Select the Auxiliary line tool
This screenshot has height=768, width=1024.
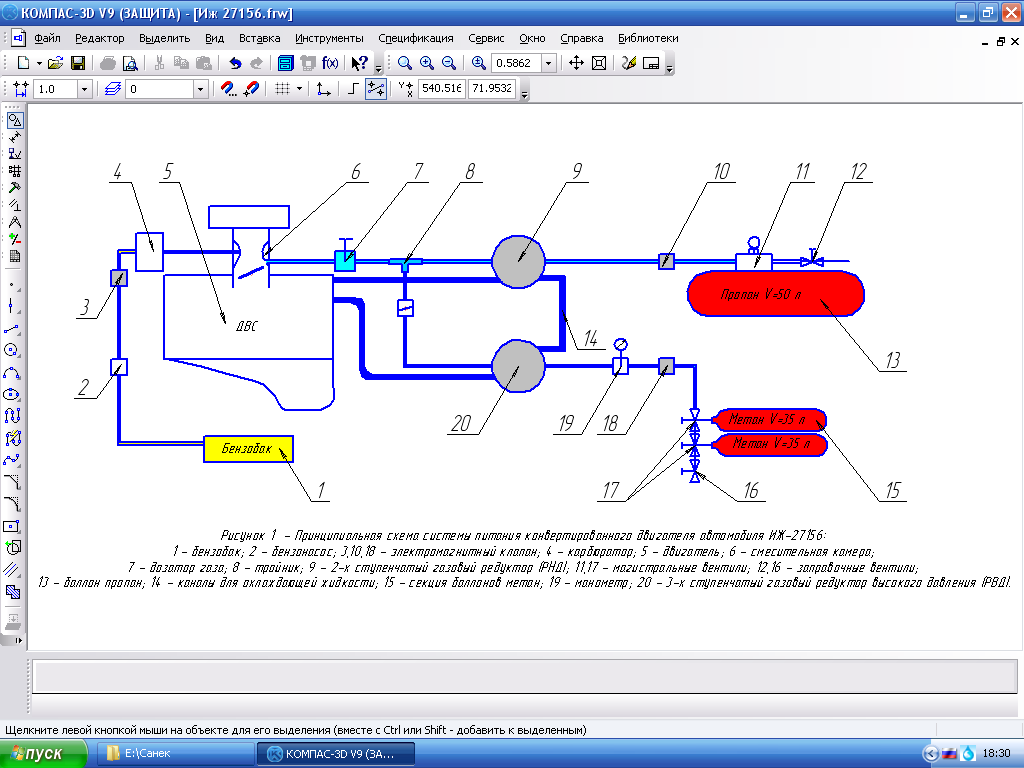[12, 306]
